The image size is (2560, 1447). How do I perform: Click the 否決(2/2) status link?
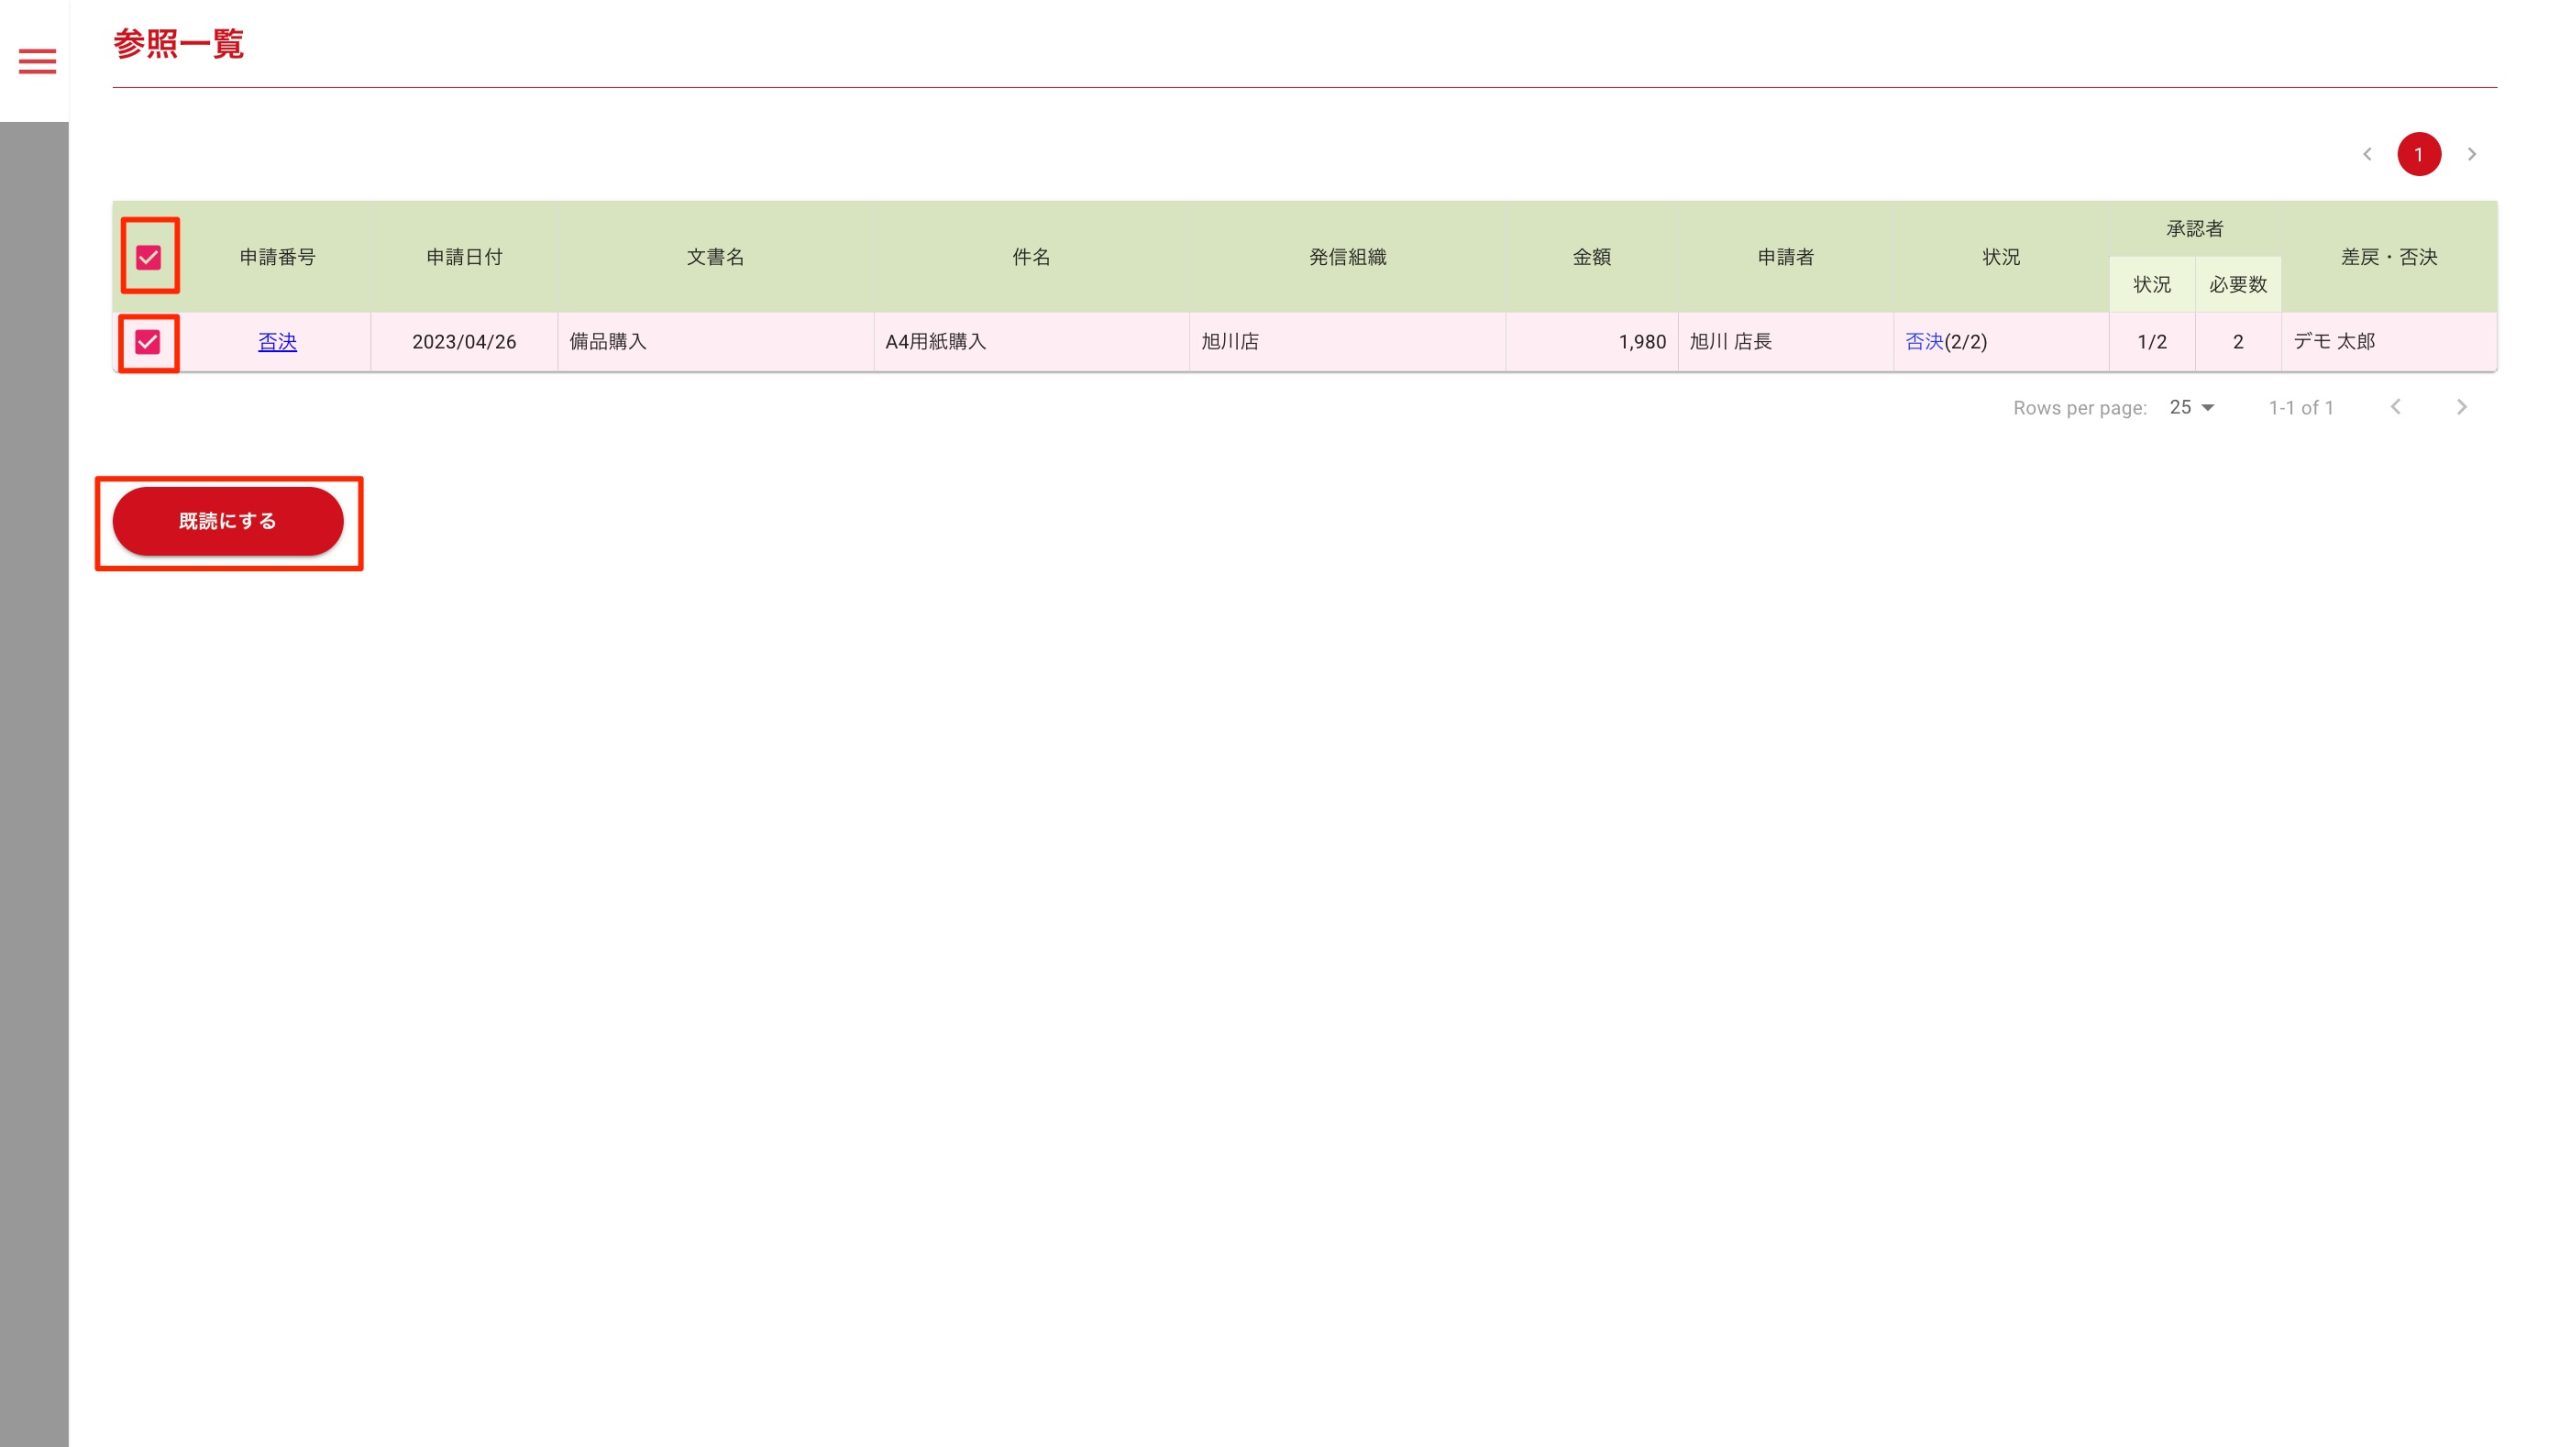[x=1923, y=342]
